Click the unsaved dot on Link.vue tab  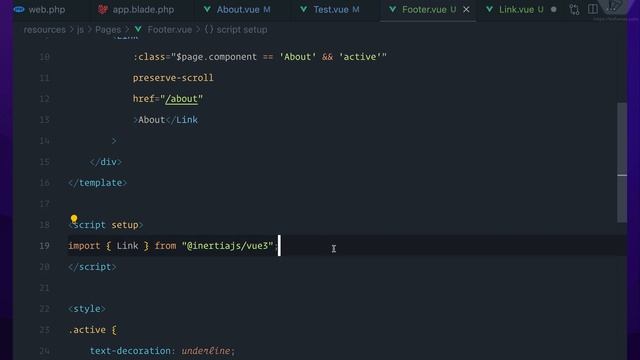553,9
